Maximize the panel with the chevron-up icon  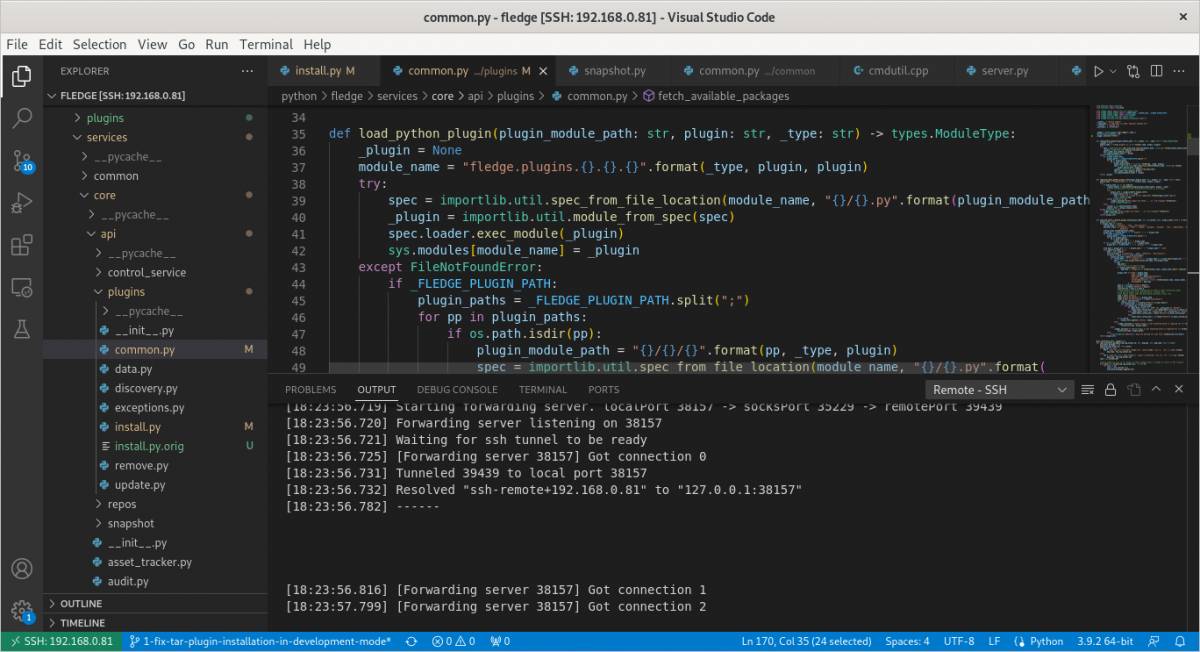[1157, 389]
